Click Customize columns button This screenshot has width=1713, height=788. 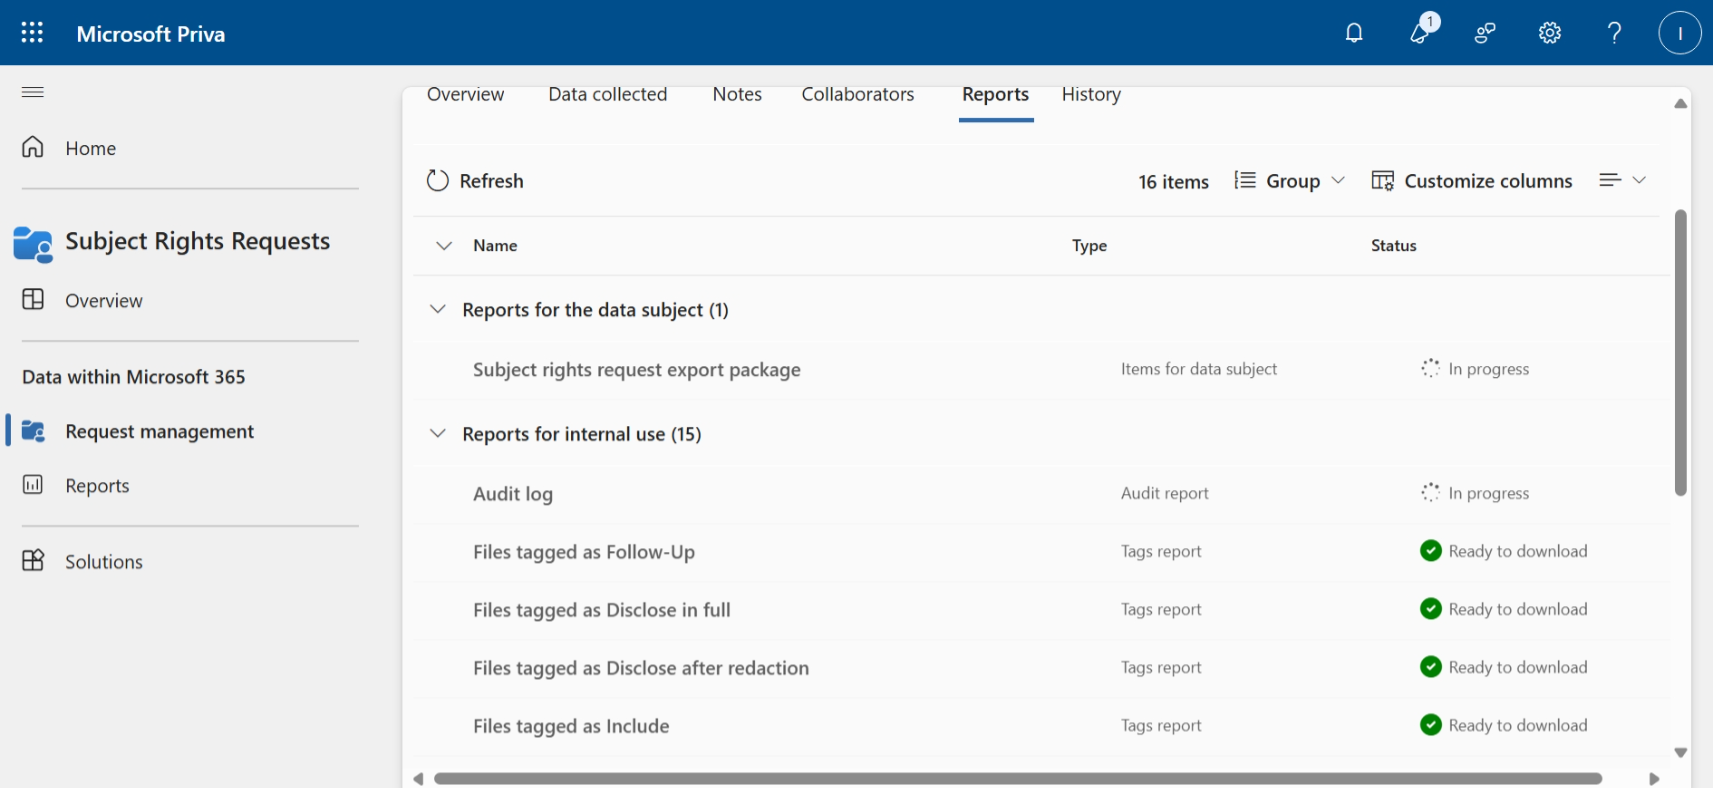(1472, 180)
